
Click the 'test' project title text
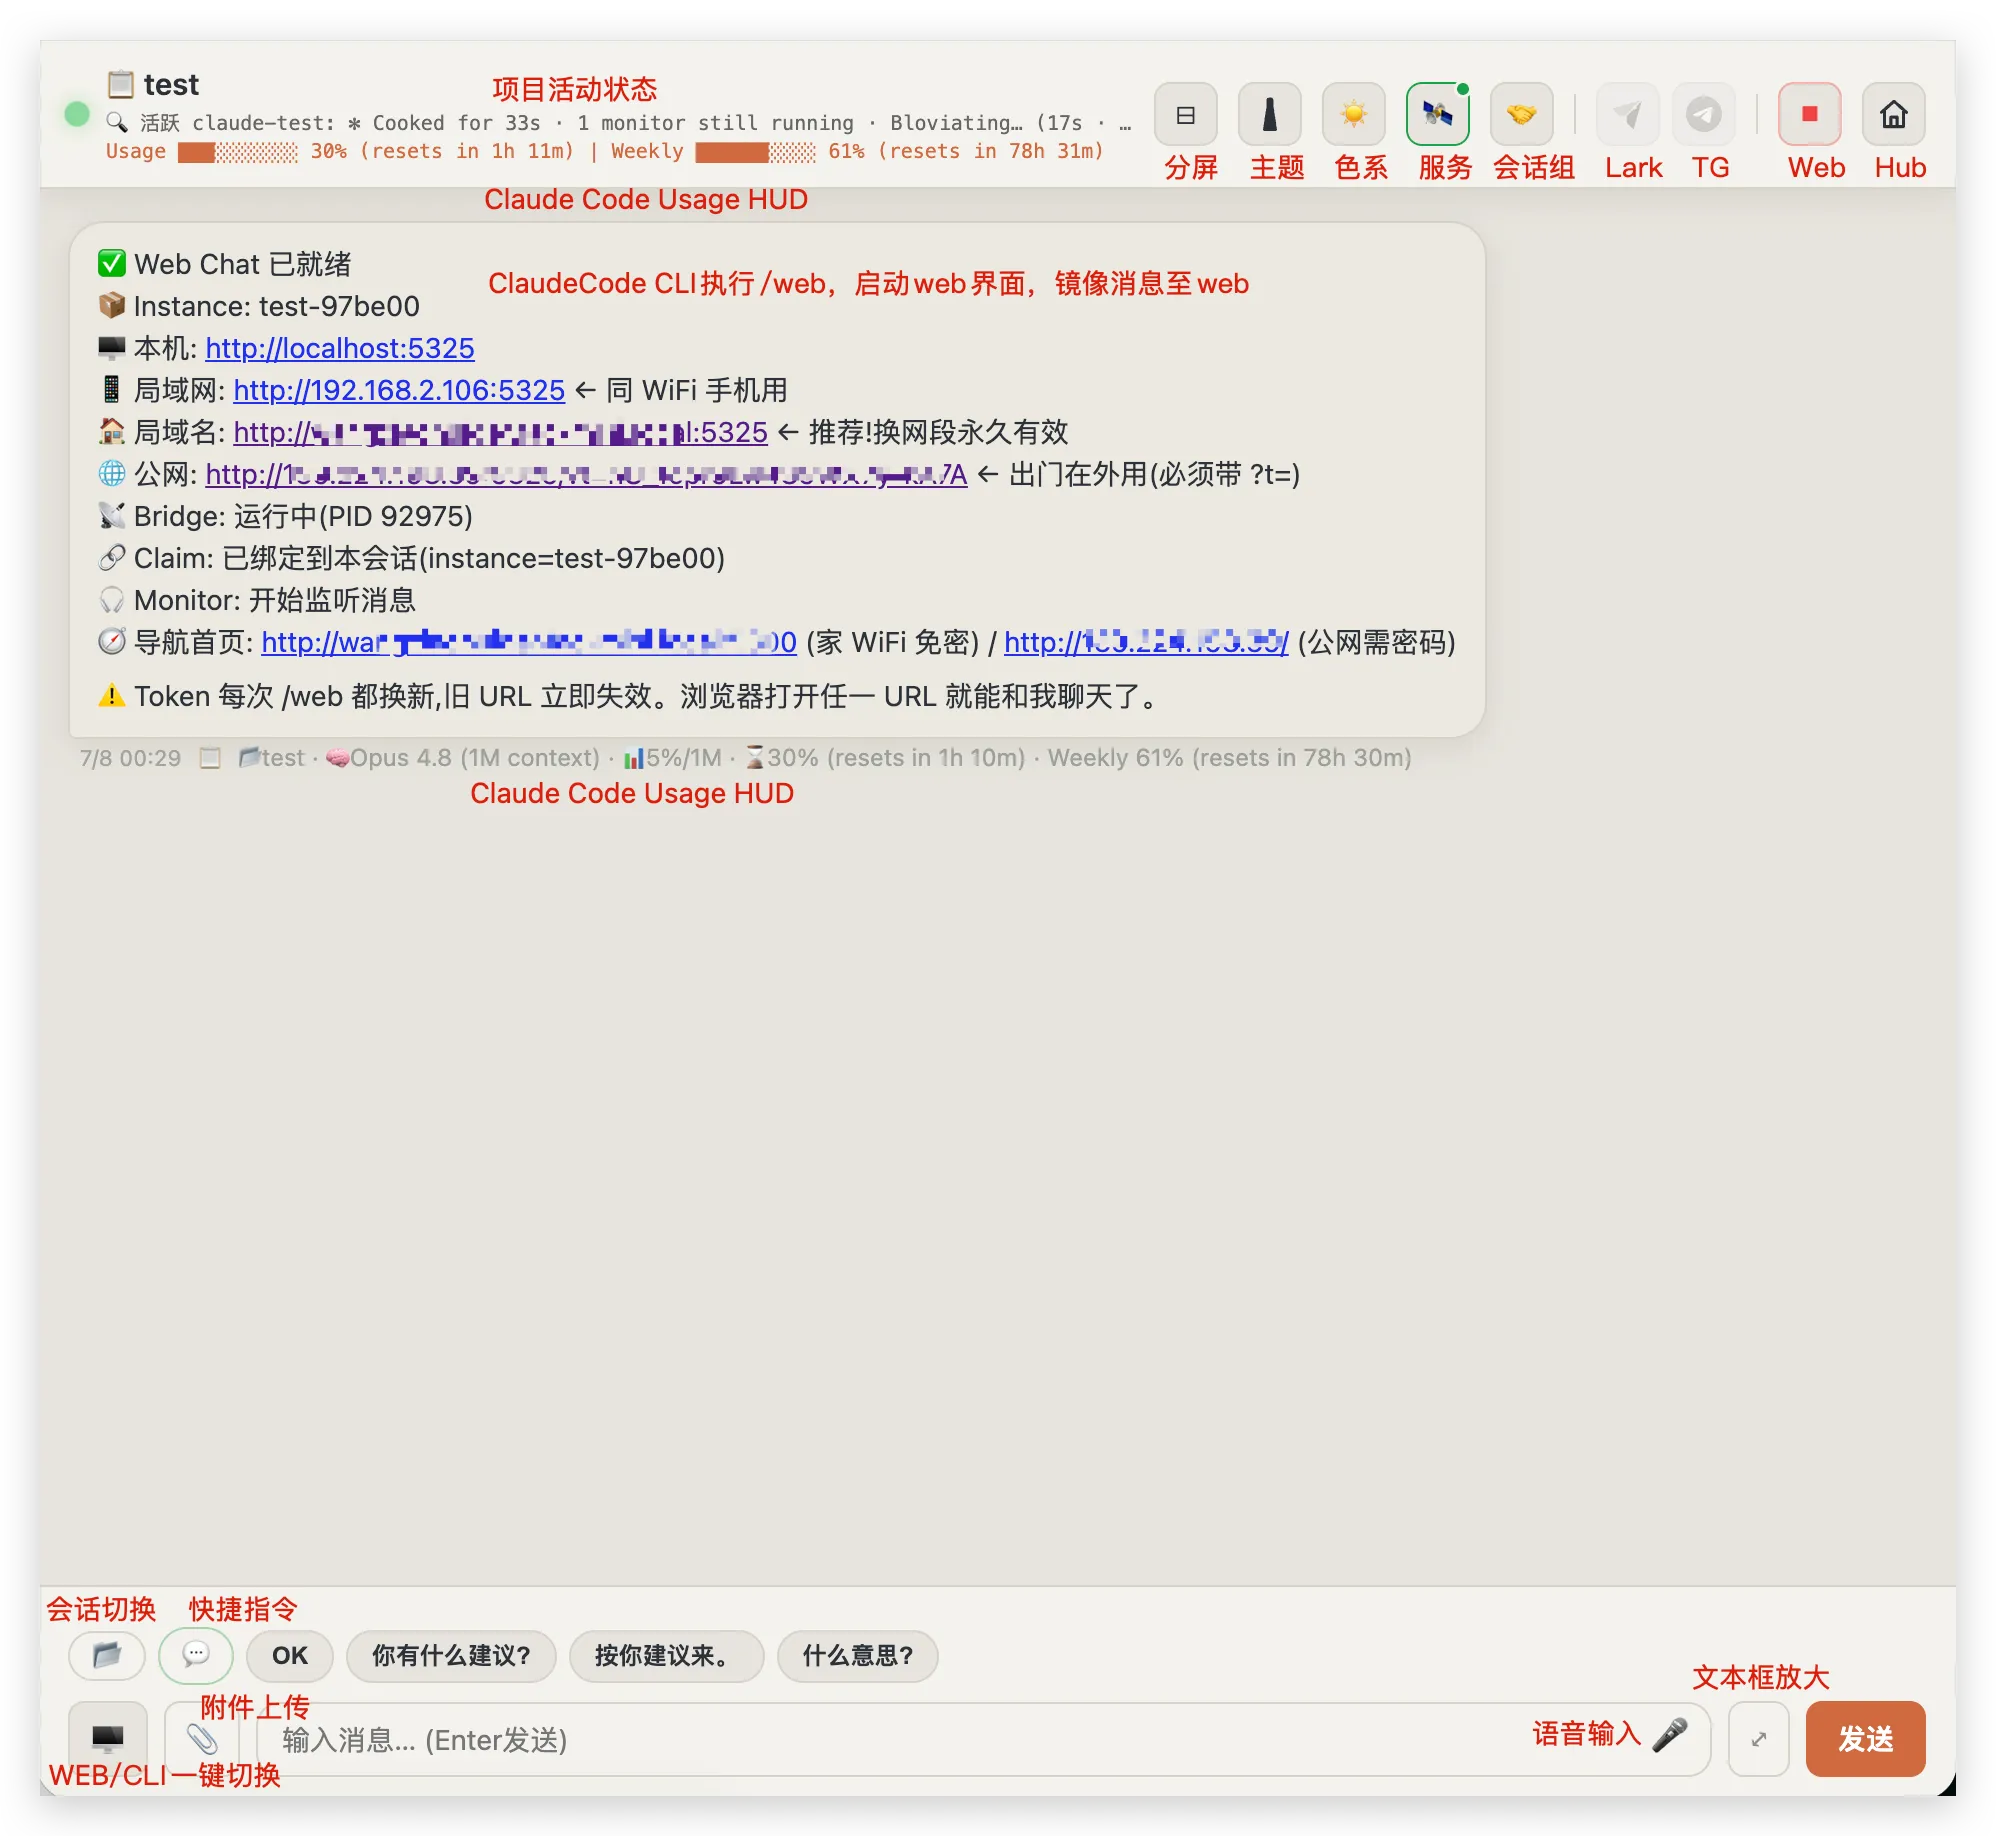(171, 84)
